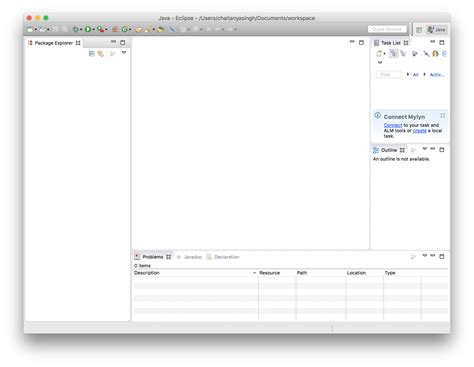Sort by the Path column header

321,273
